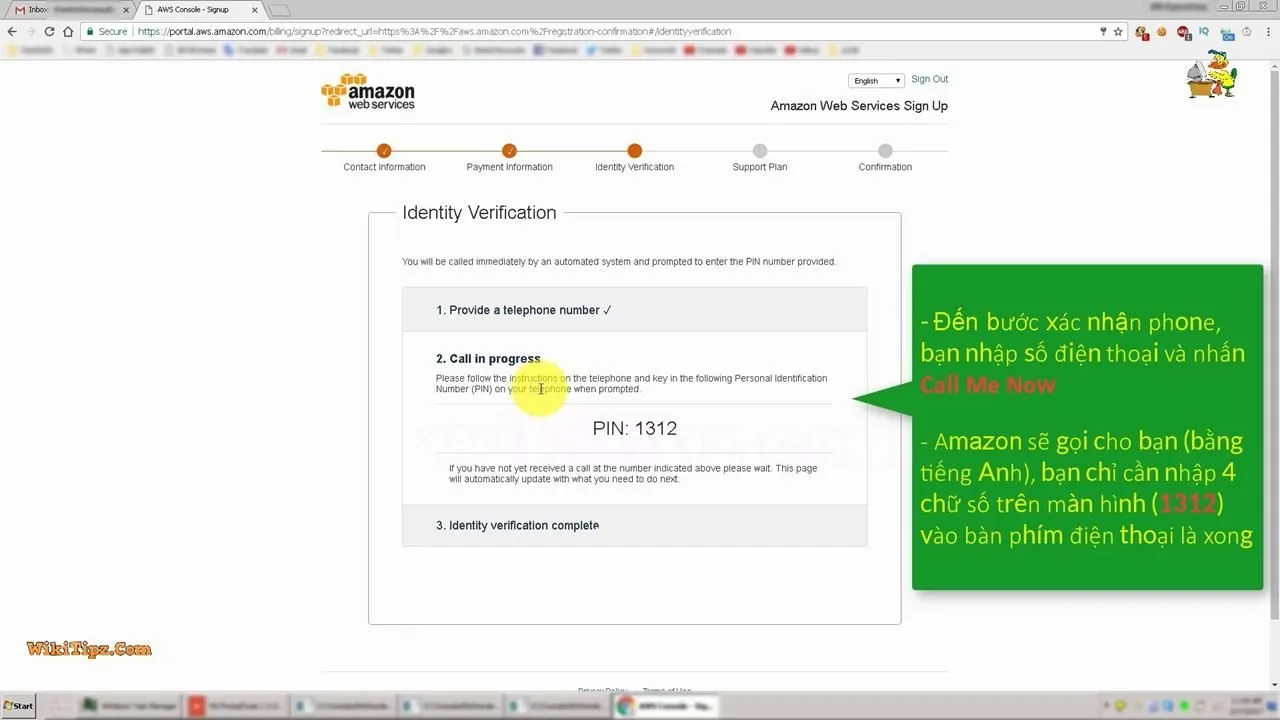Click the browser forward arrow
The width and height of the screenshot is (1280, 720).
click(x=31, y=31)
